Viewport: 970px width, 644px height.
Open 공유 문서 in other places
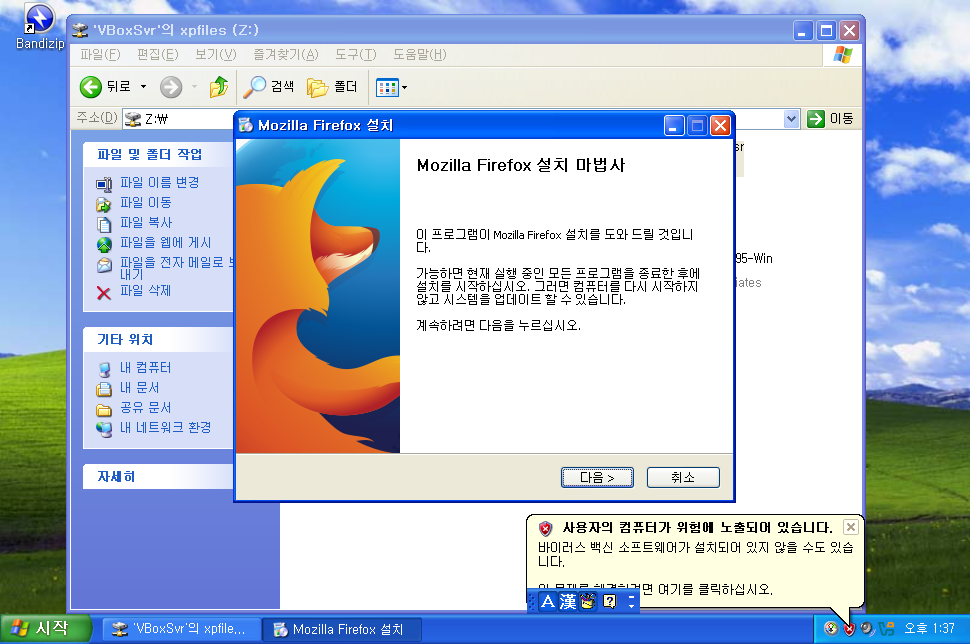pyautogui.click(x=145, y=407)
